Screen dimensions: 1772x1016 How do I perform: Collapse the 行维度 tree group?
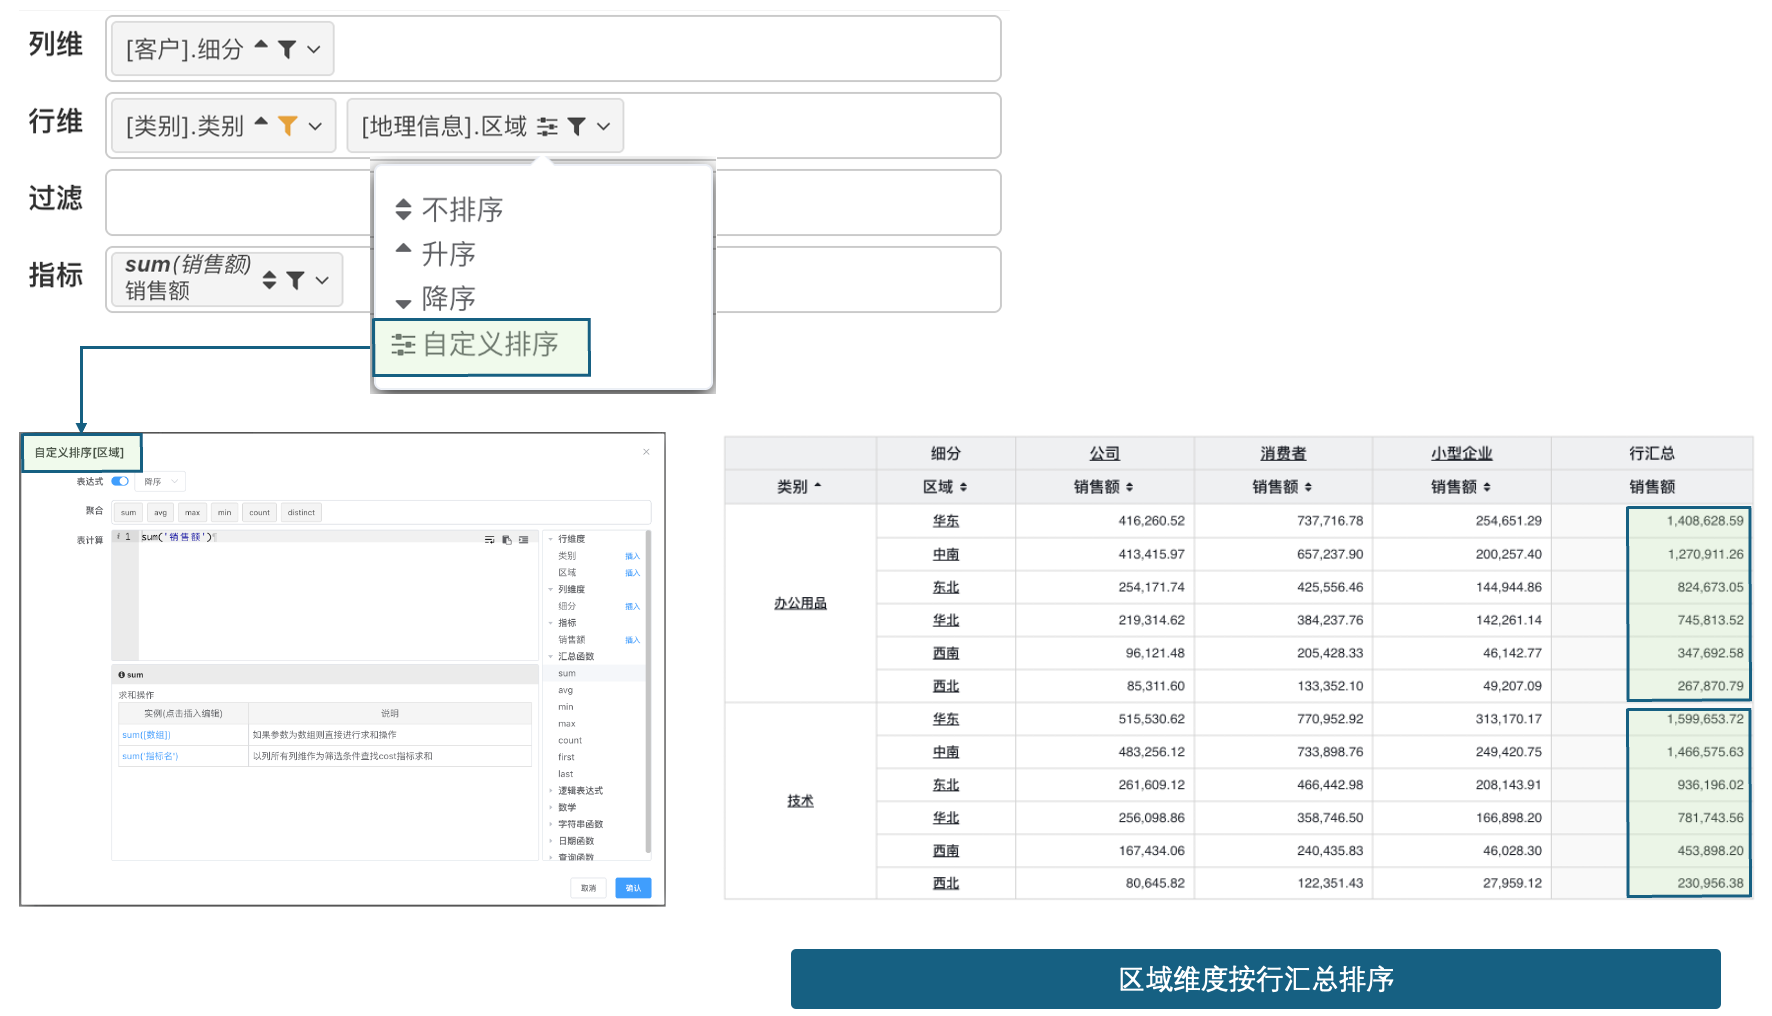tap(550, 539)
